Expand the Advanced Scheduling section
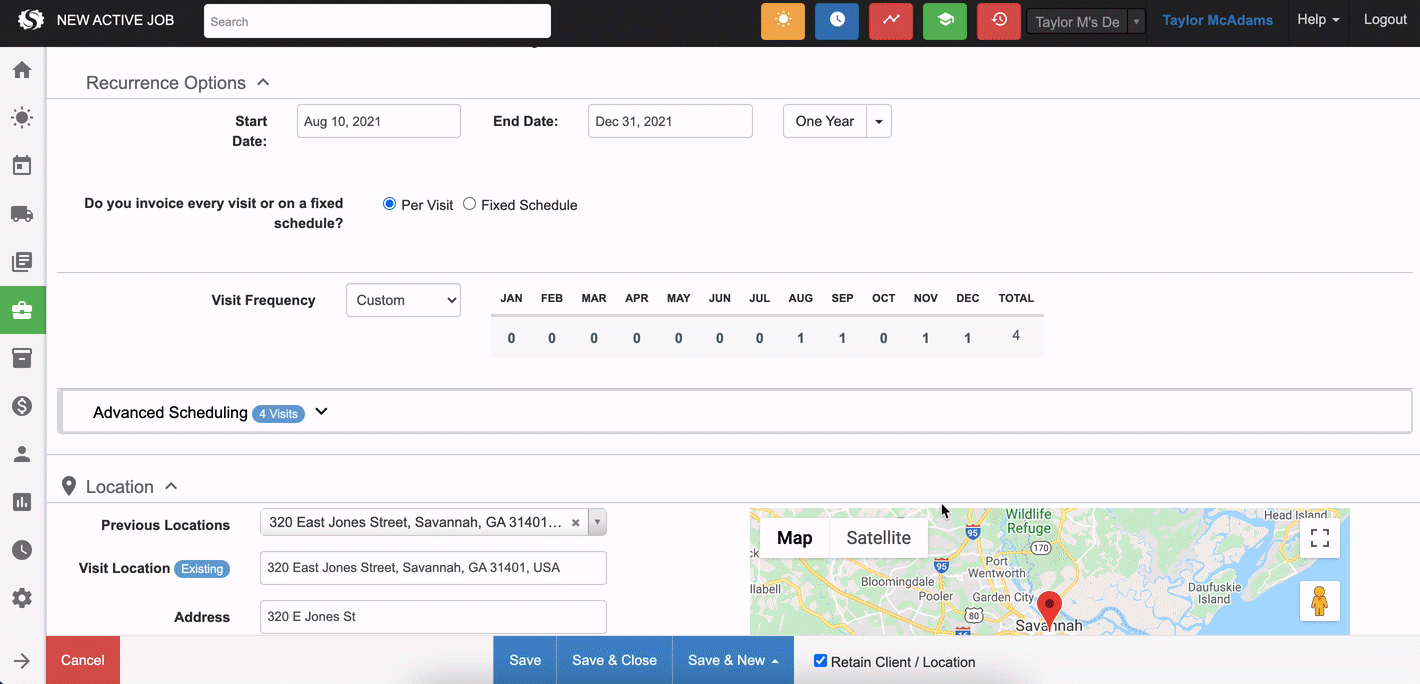Viewport: 1420px width, 684px height. tap(321, 412)
